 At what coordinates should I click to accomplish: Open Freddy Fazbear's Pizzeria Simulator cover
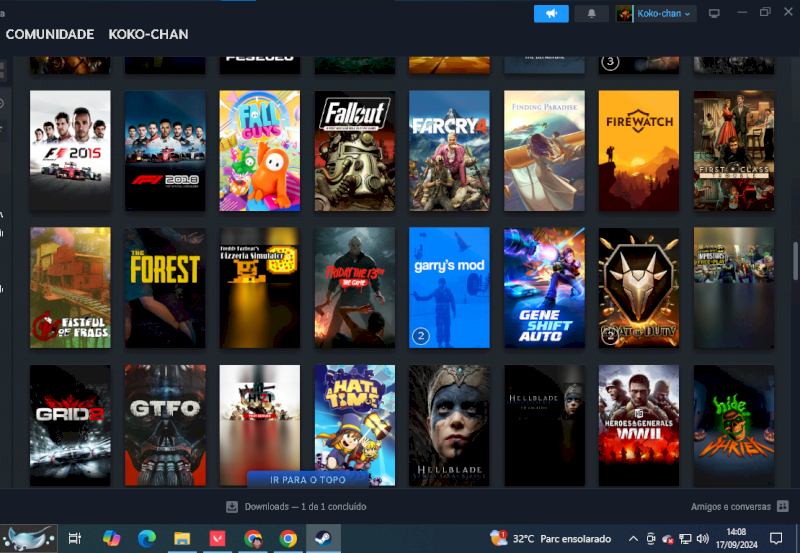point(260,288)
